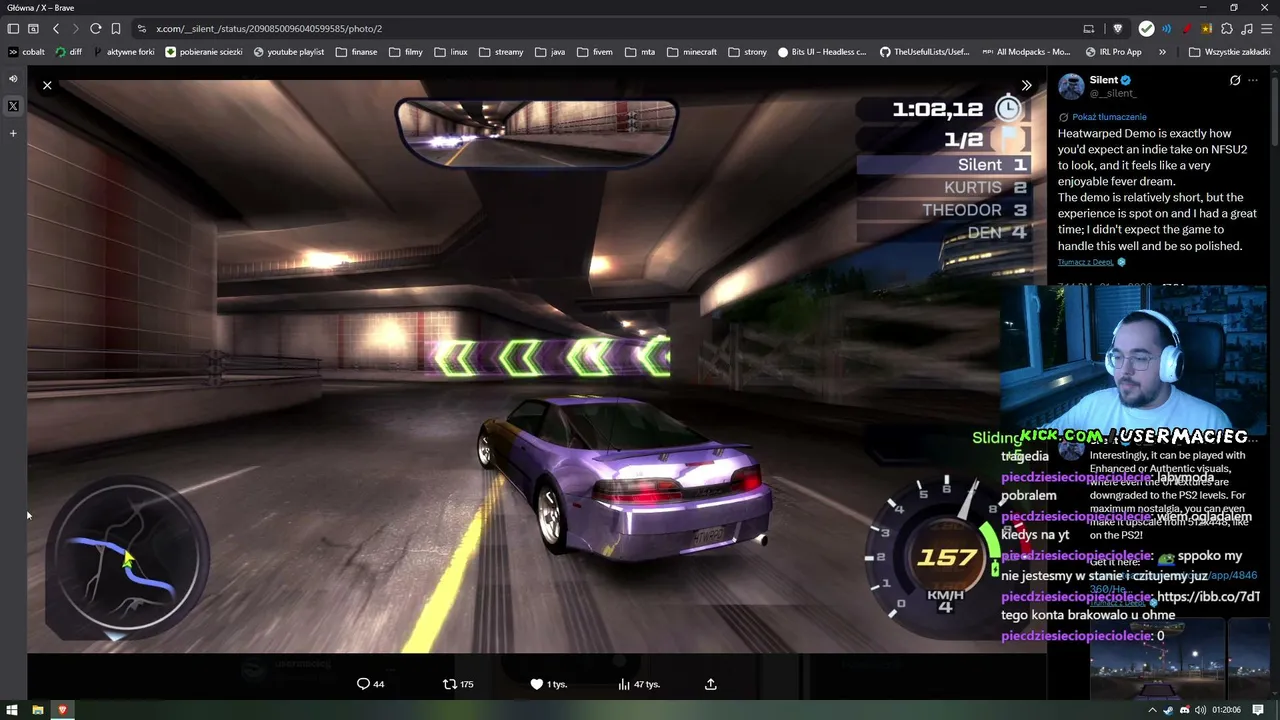1280x720 pixels.
Task: Click the yellow star extension icon
Action: tap(1207, 29)
